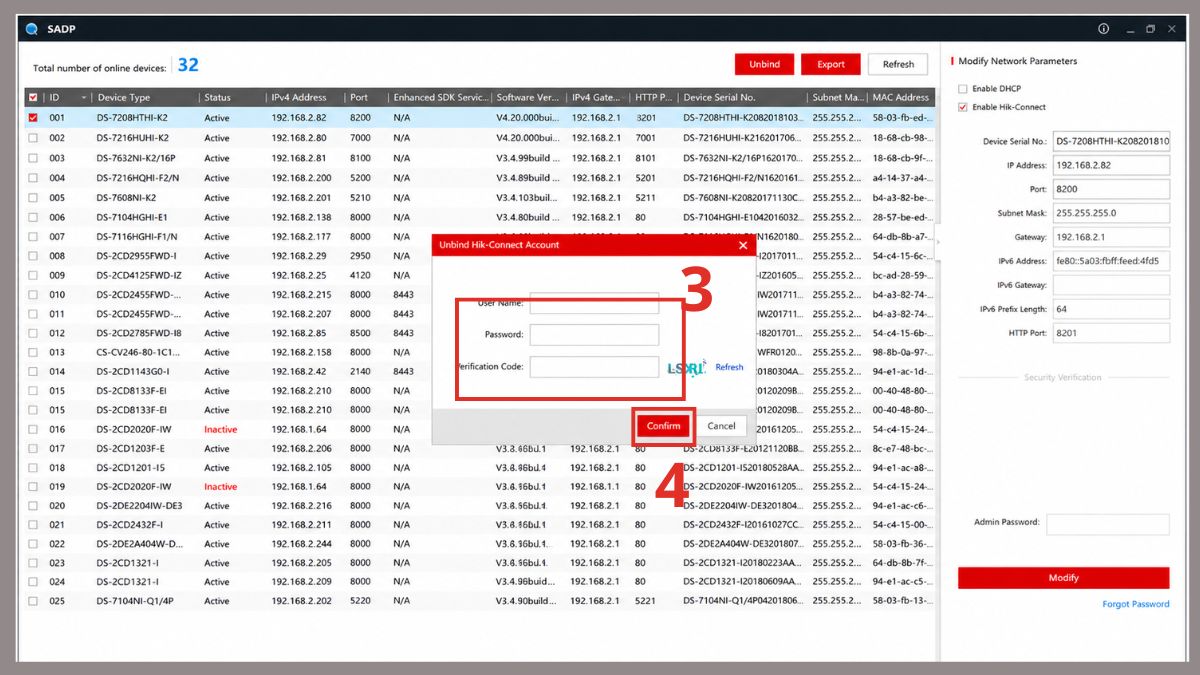Sort by the IPv4 Address column header
This screenshot has width=1200, height=675.
point(298,98)
